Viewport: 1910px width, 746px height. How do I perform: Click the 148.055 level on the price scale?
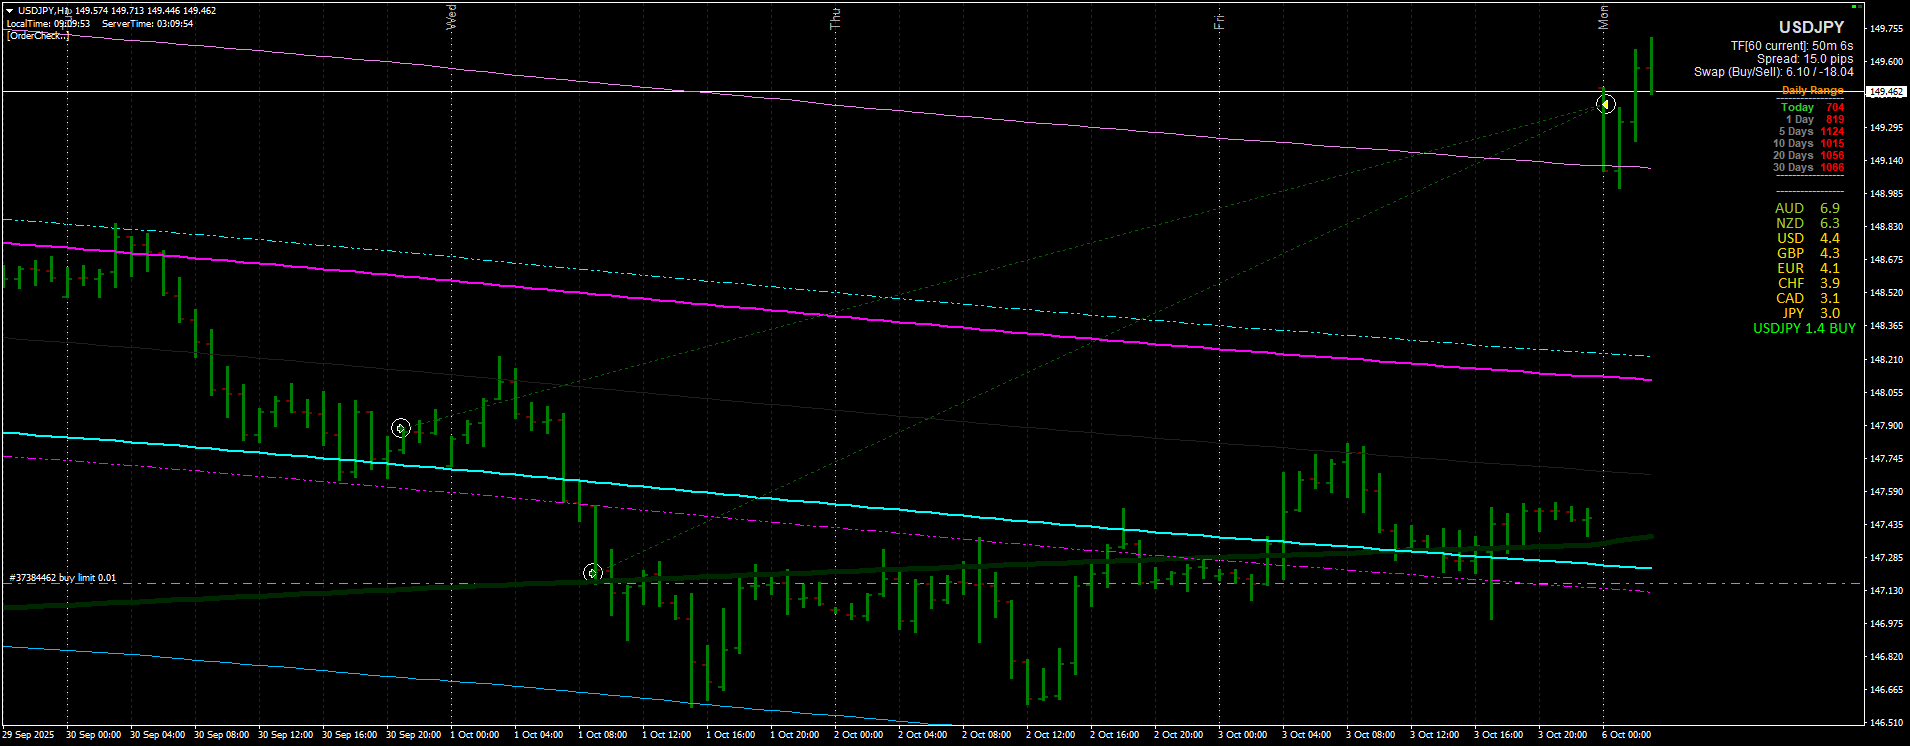[1886, 393]
